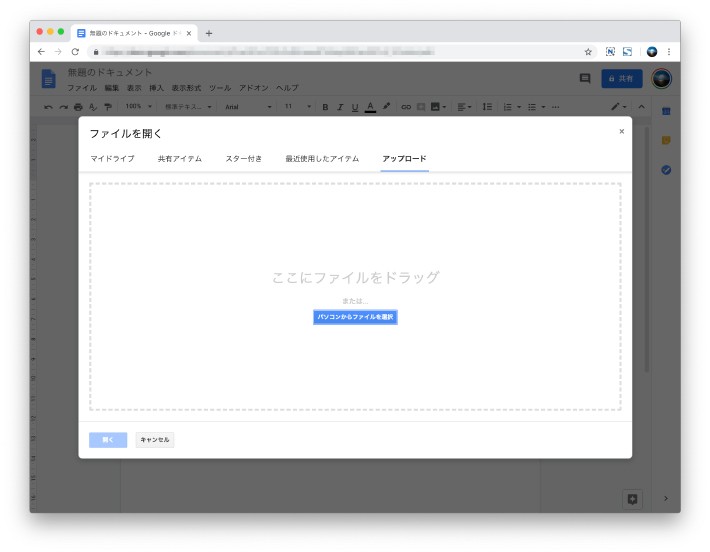
Task: Open the 編集 menu
Action: [111, 88]
